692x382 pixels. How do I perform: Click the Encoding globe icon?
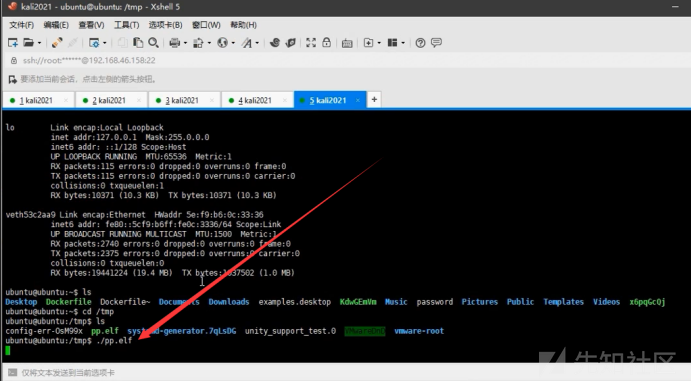222,43
